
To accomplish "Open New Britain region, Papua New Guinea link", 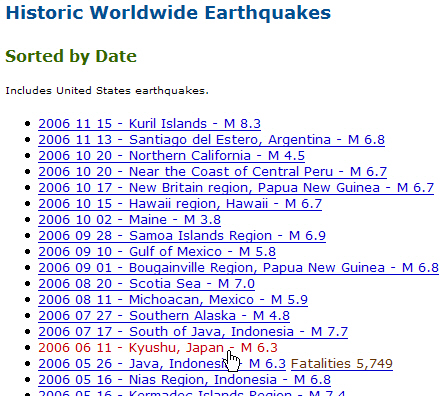I will 236,188.
